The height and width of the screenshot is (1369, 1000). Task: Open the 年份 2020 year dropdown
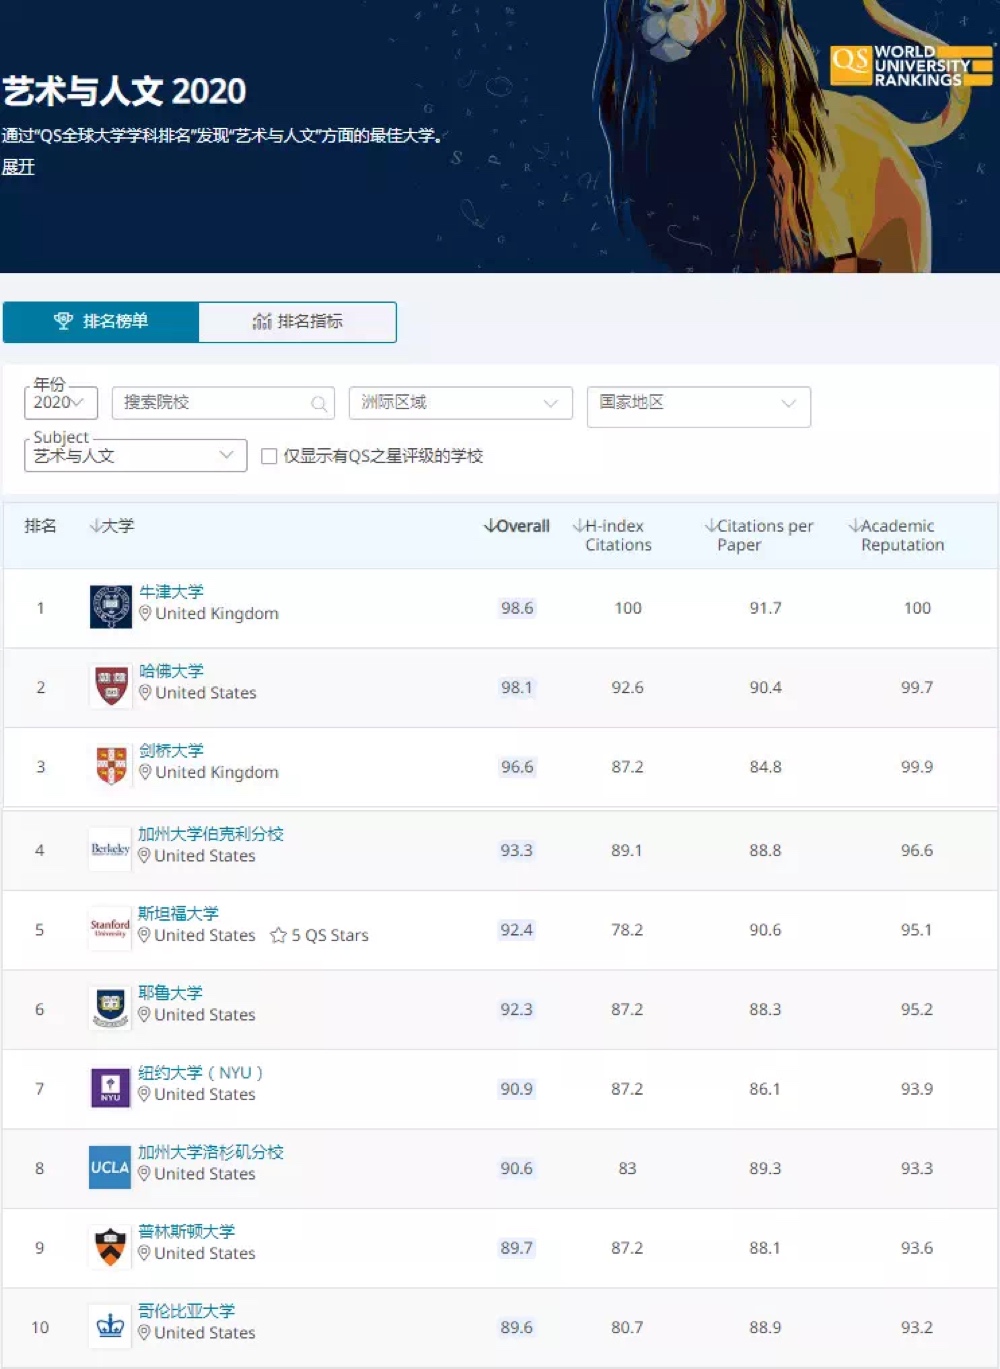(x=60, y=403)
